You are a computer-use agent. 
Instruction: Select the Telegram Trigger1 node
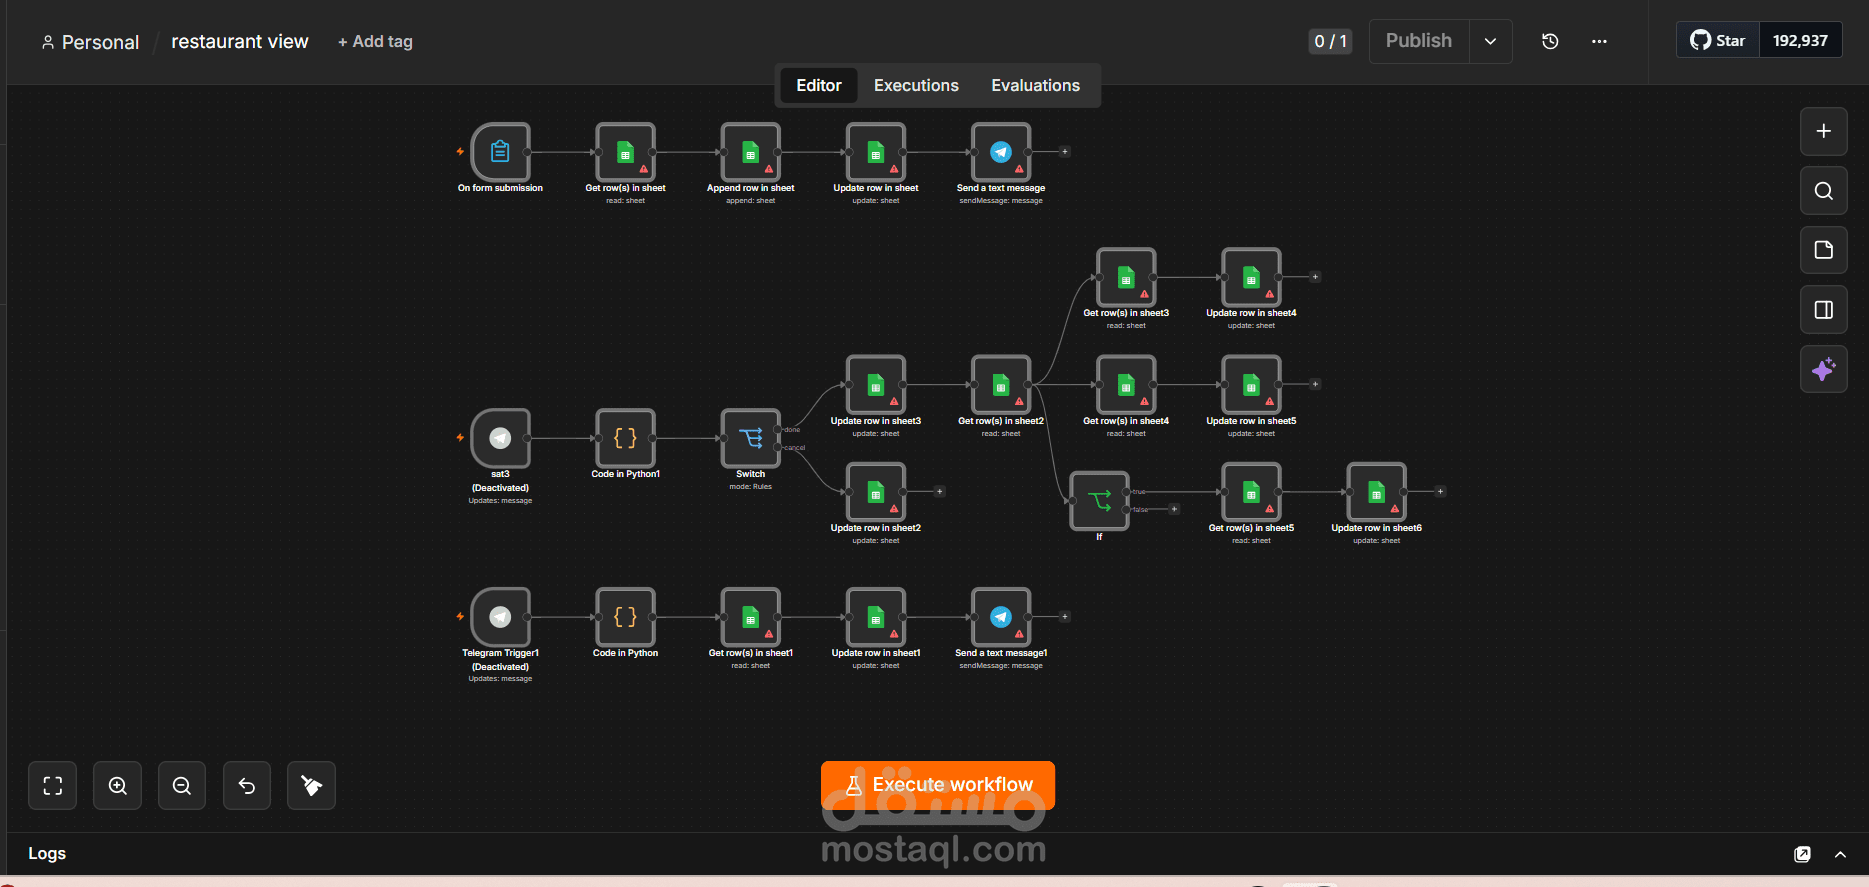pyautogui.click(x=500, y=617)
